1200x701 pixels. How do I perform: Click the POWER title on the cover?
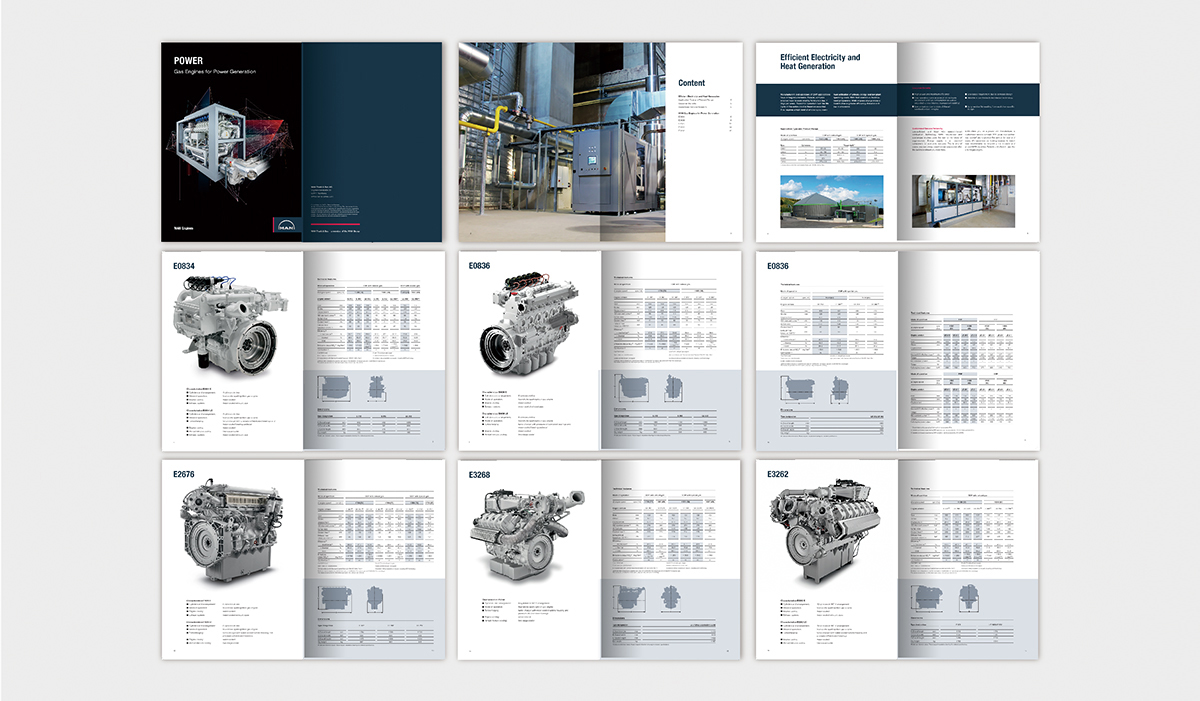click(188, 61)
